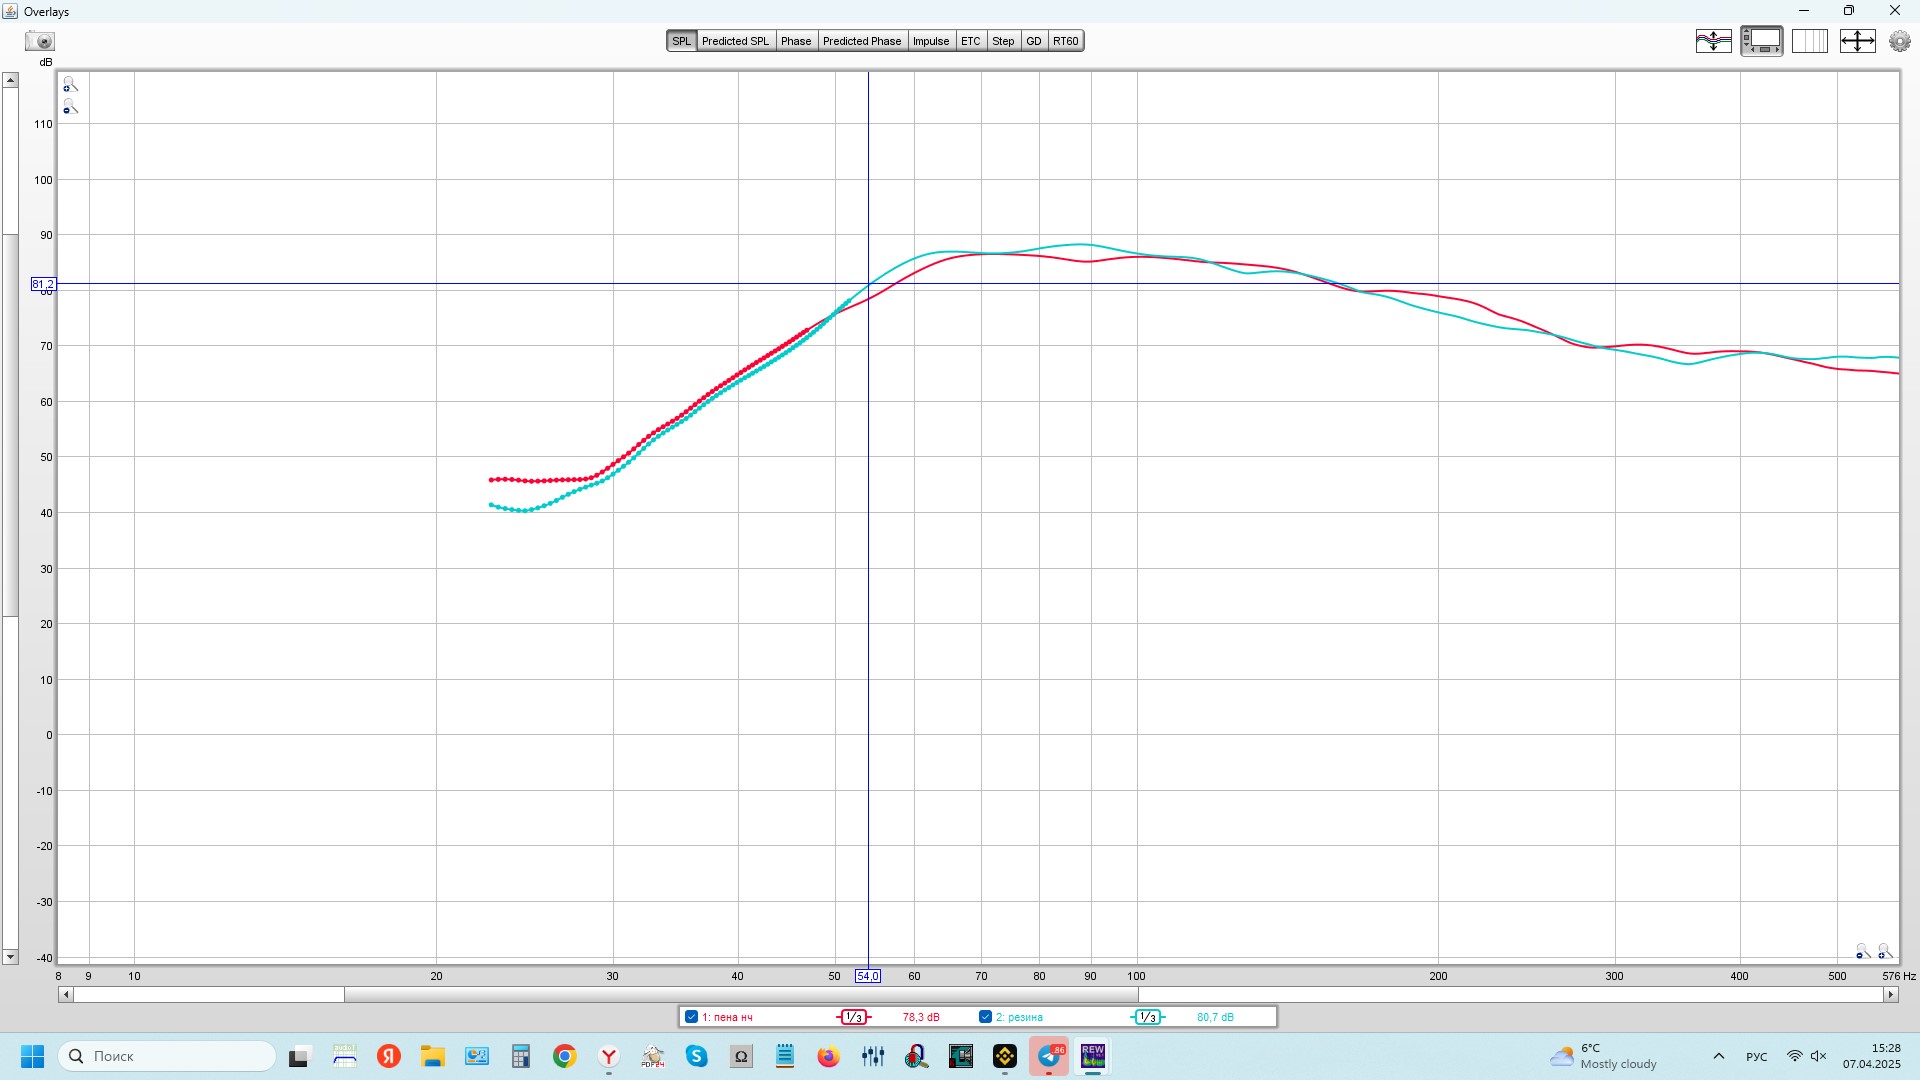Switch to the Impulse tab
This screenshot has height=1080, width=1920.
point(930,41)
